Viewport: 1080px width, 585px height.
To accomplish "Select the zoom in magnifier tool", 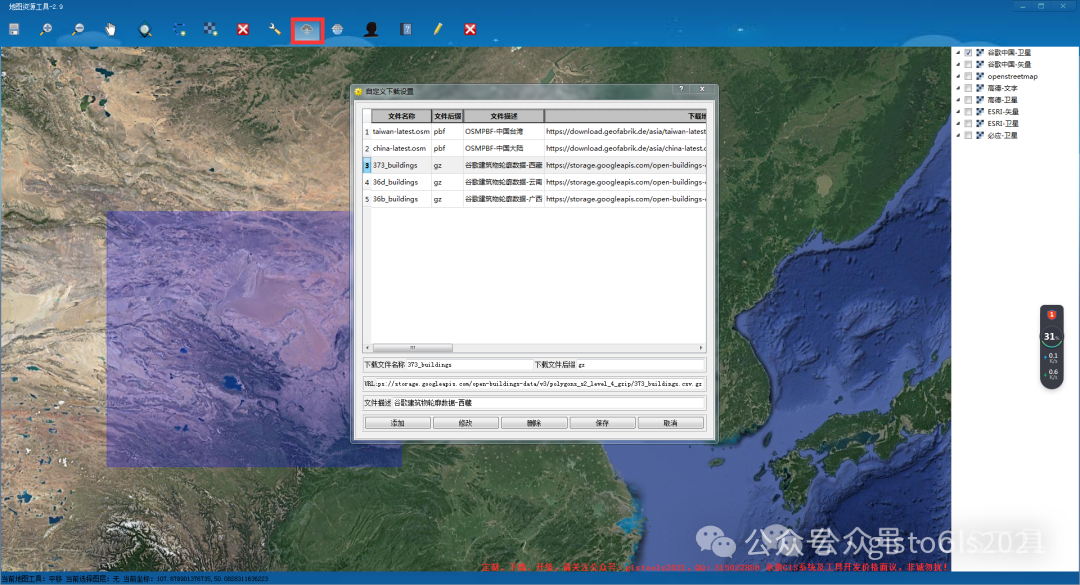I will (46, 29).
